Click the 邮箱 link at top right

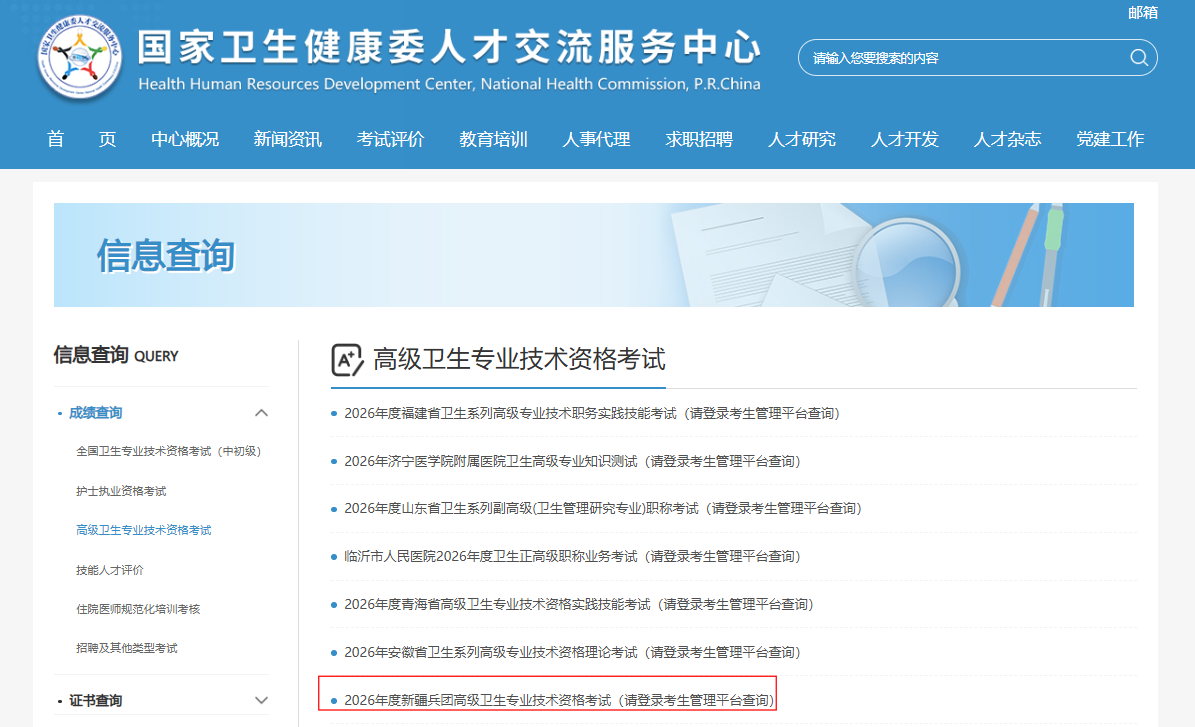click(x=1143, y=12)
